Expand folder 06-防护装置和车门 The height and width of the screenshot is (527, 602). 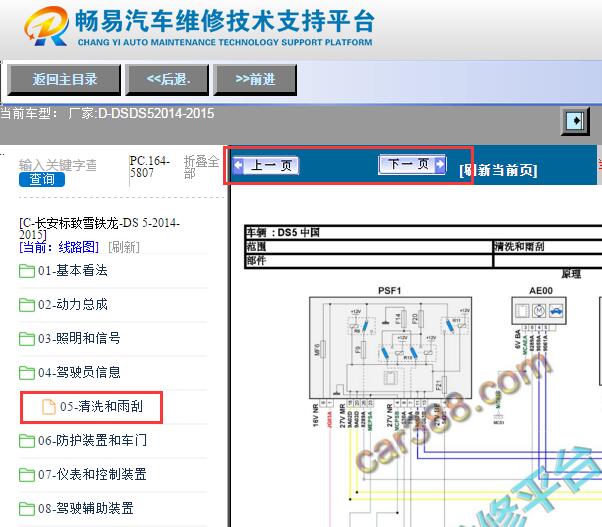(x=92, y=440)
